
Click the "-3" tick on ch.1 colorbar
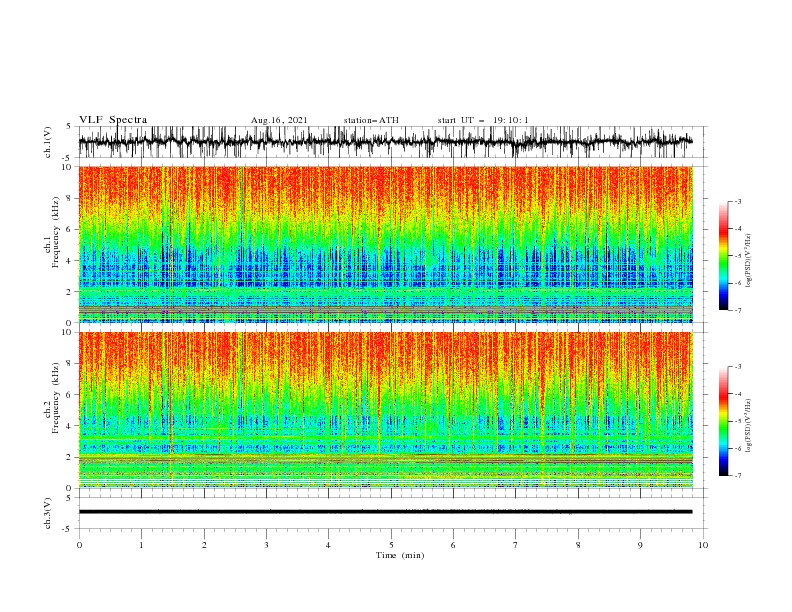click(738, 201)
